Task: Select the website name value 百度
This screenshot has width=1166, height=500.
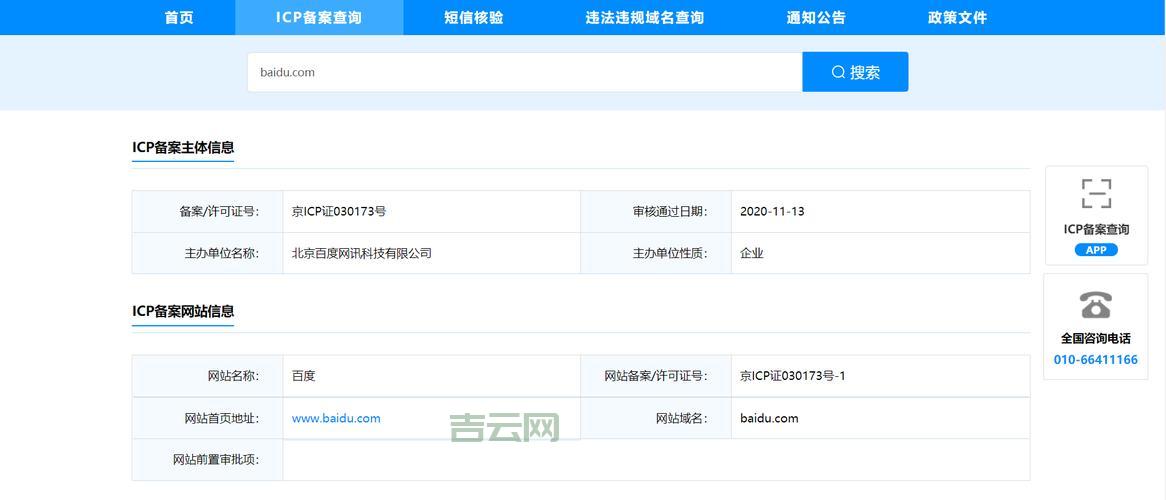Action: 303,376
